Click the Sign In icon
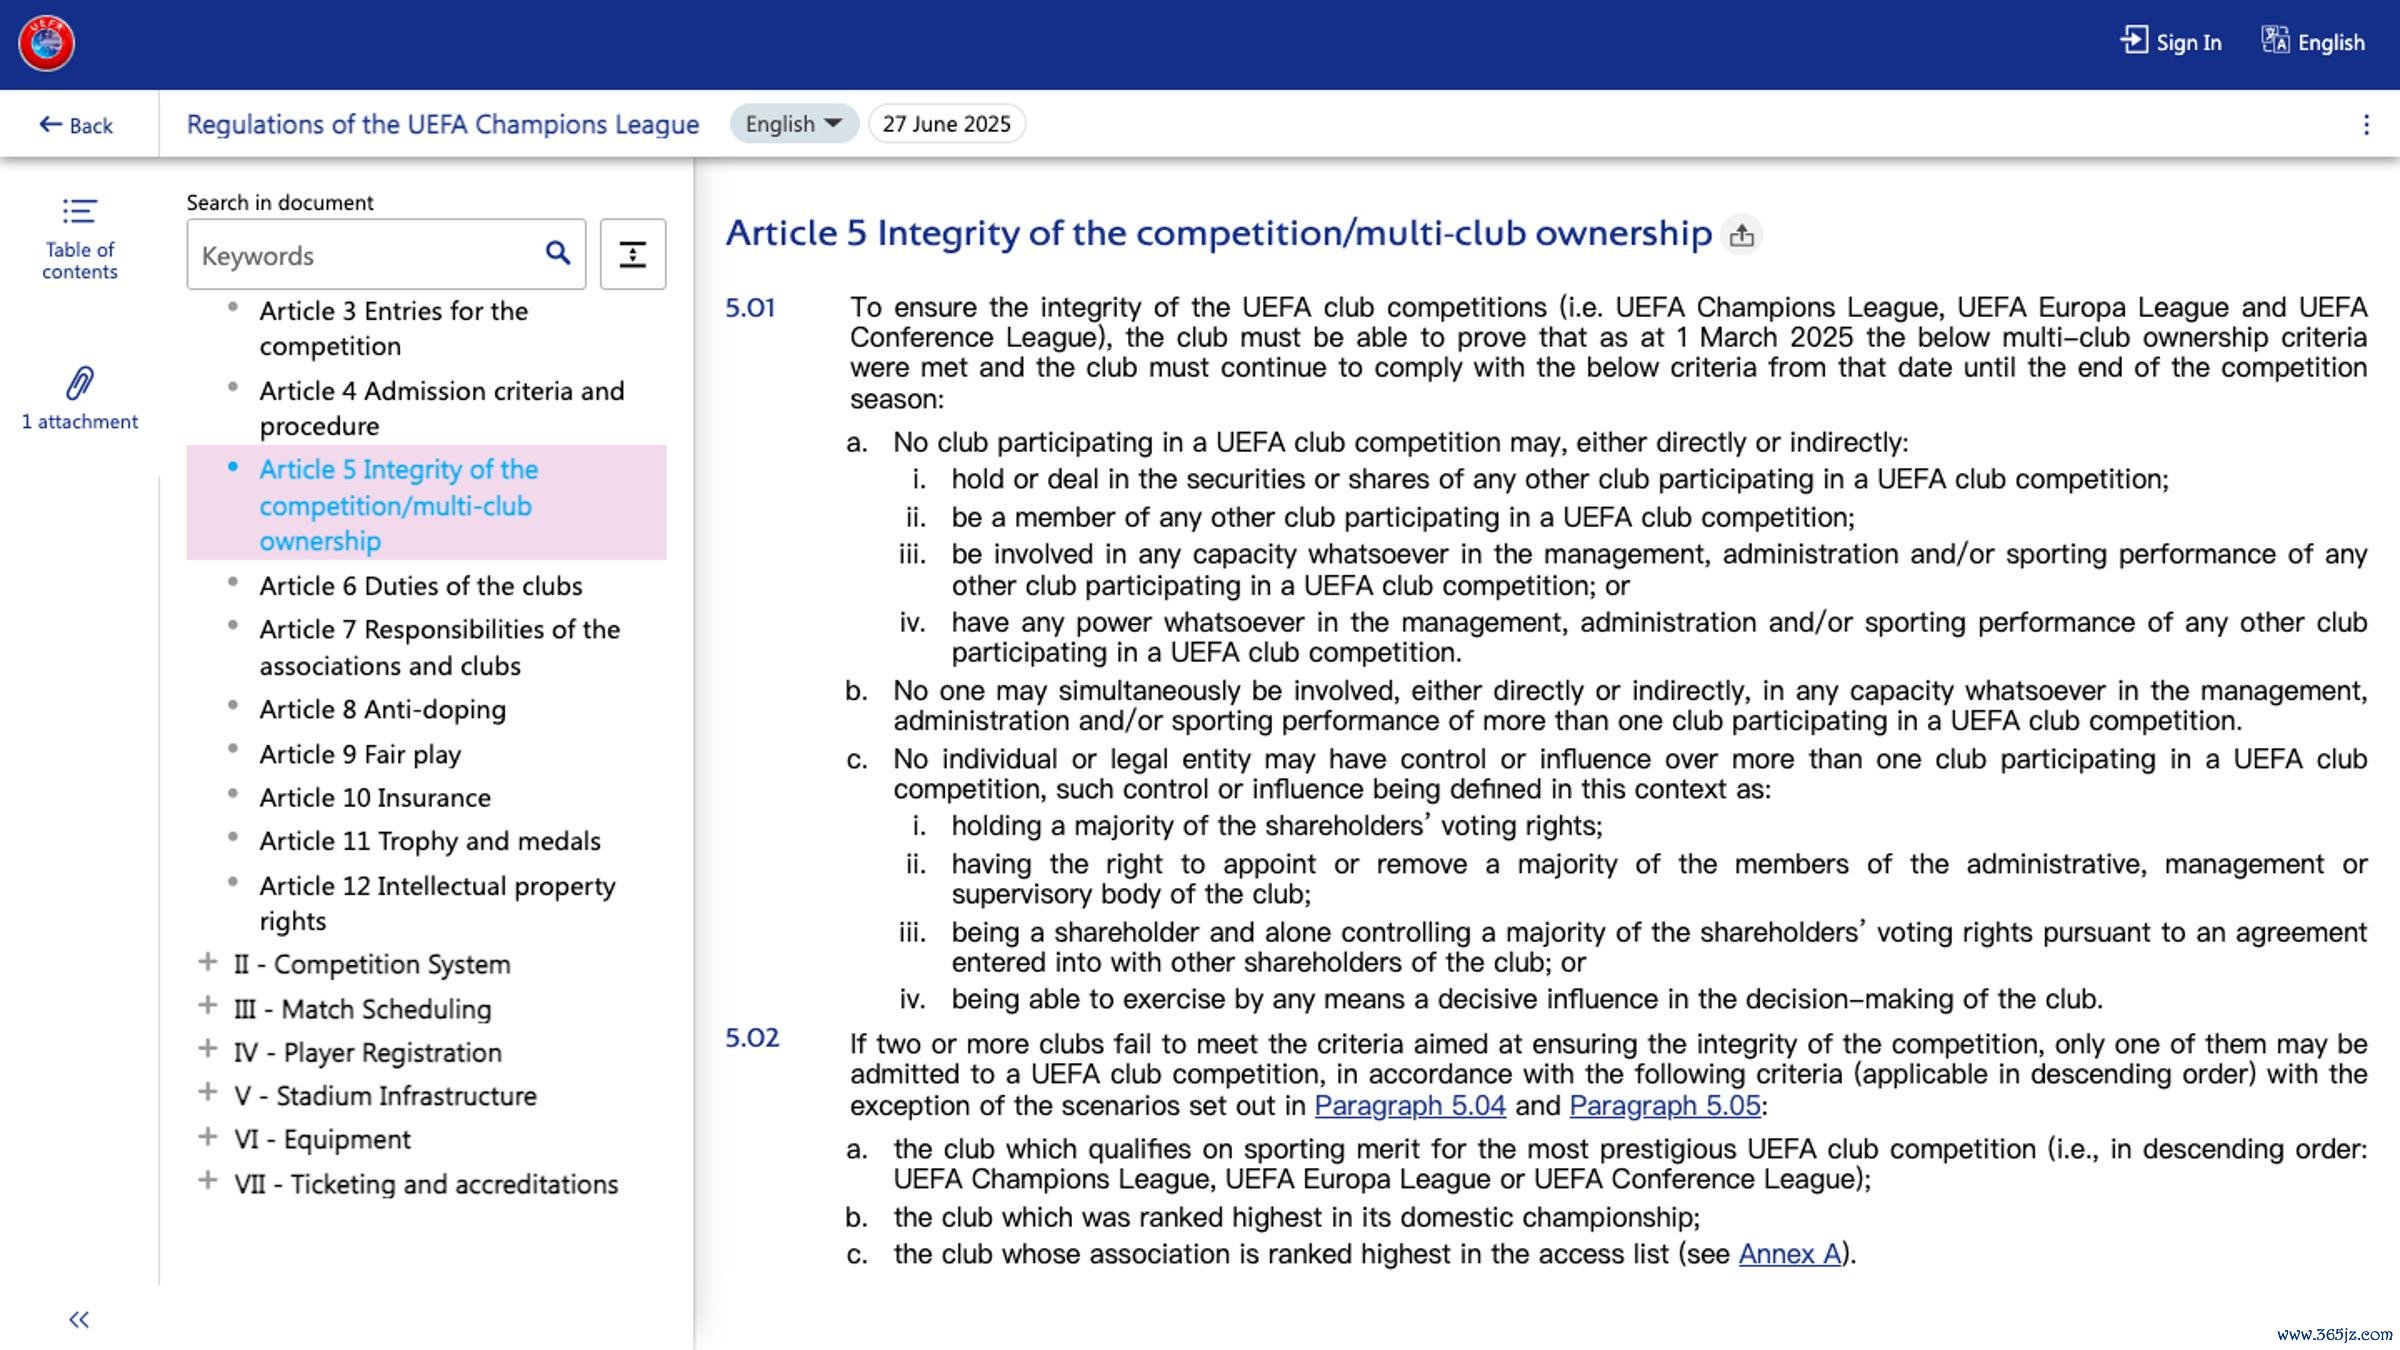The height and width of the screenshot is (1350, 2400). [x=2134, y=41]
